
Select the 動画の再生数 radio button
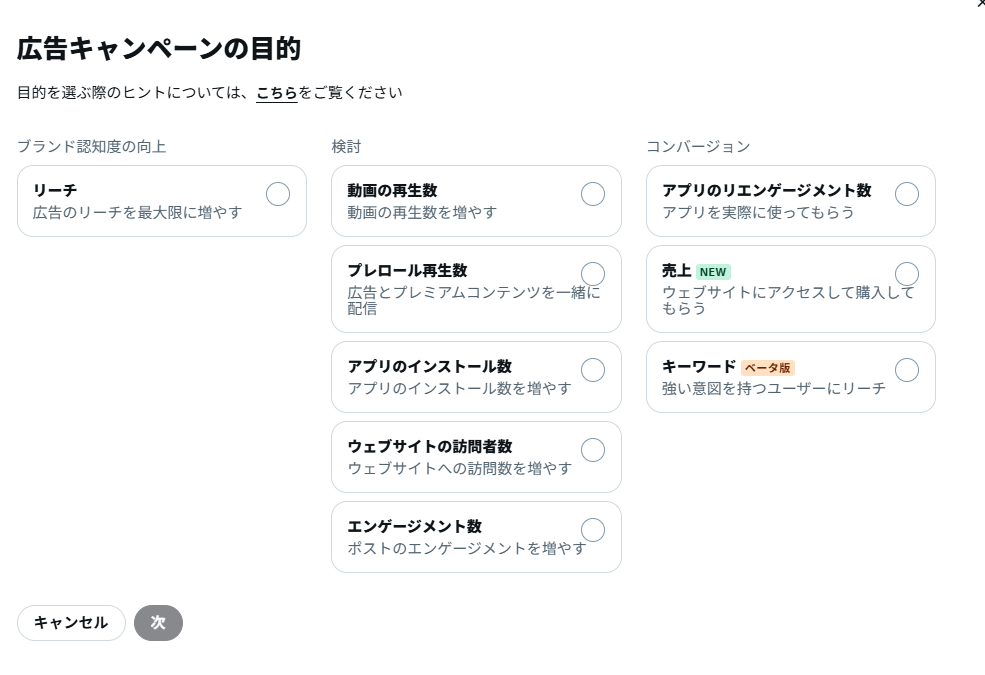coord(592,194)
